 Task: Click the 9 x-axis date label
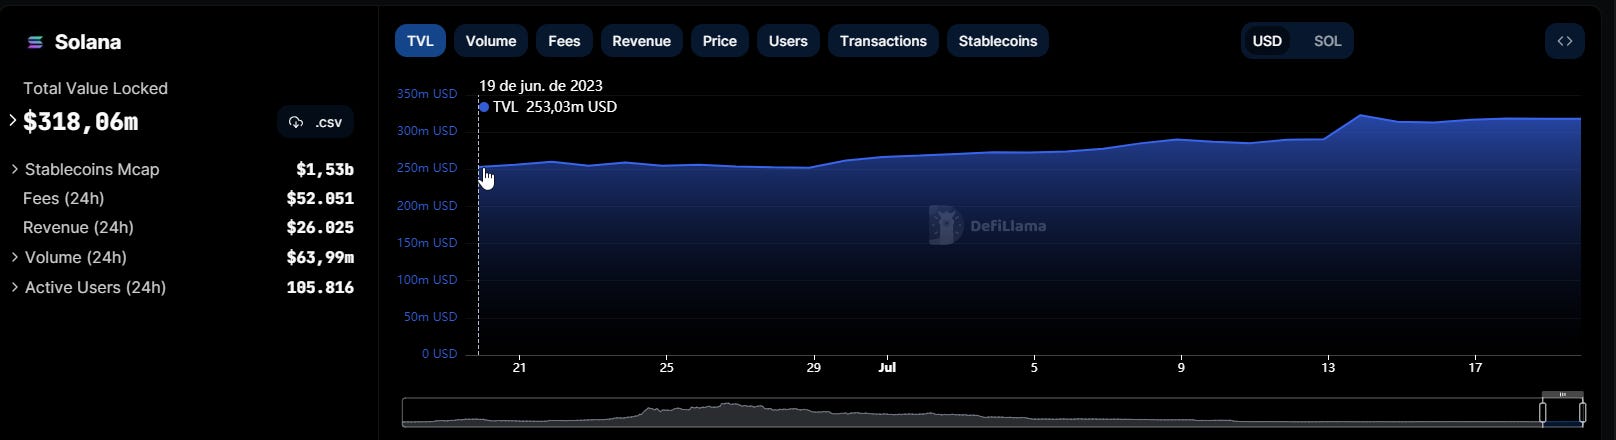[x=1181, y=367]
